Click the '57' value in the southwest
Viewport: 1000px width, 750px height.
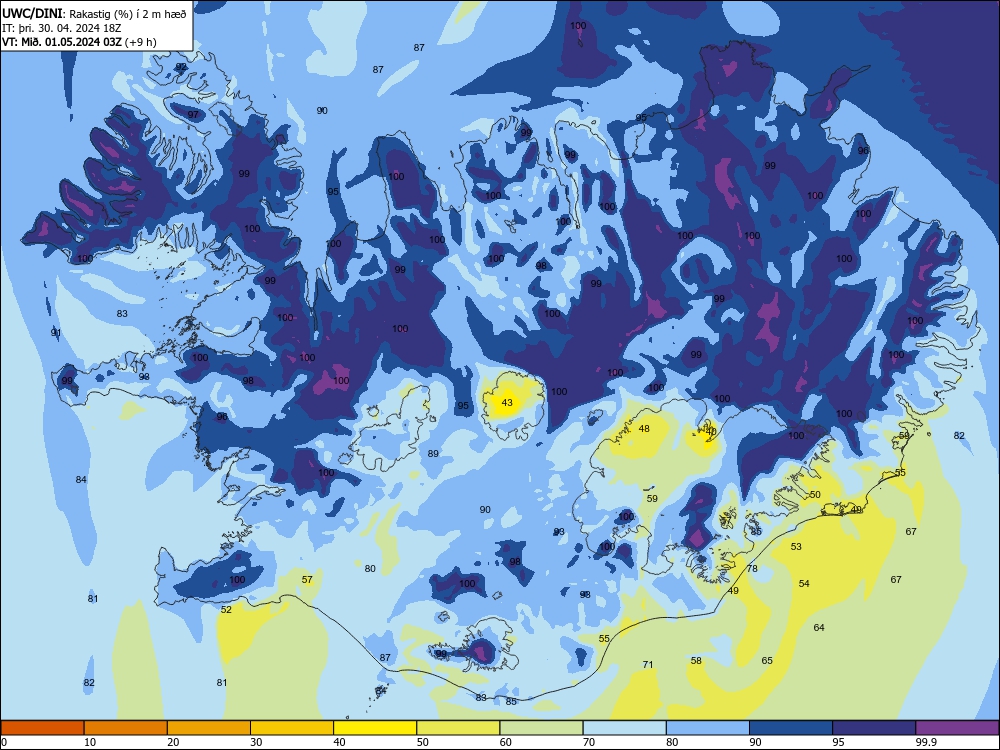point(307,580)
